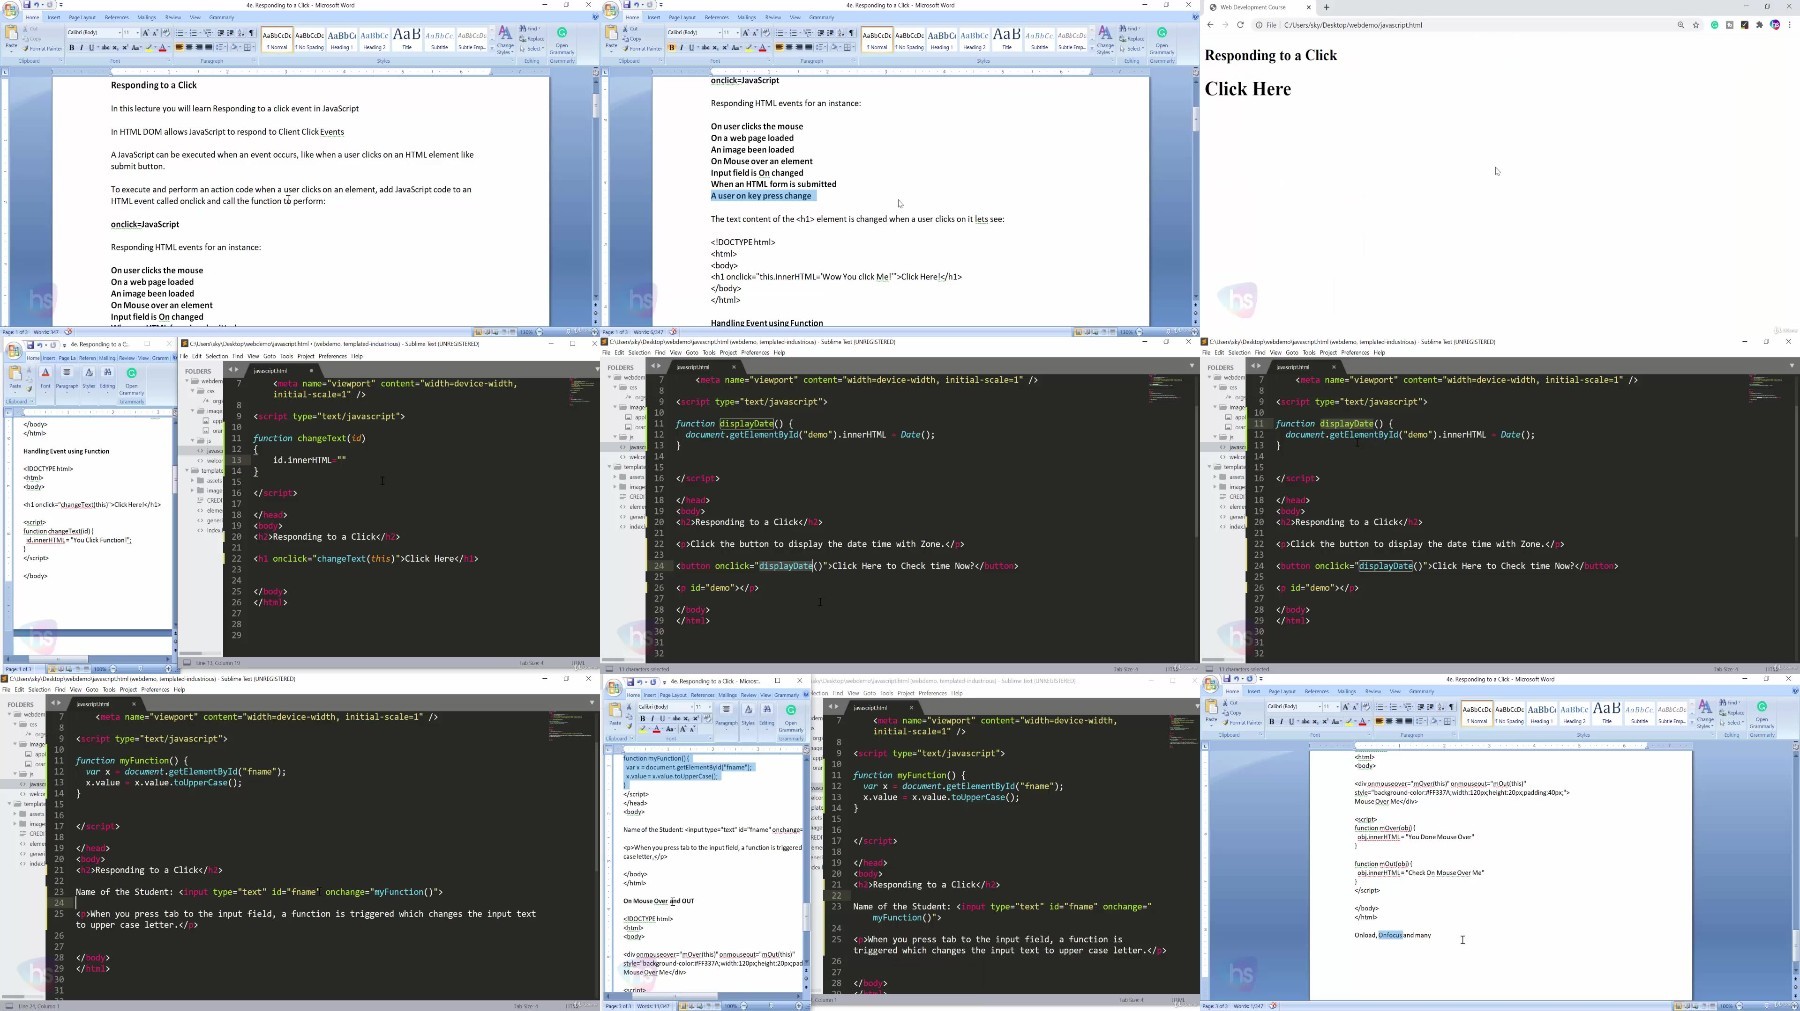Toggle Italic in the bottom-right Word window

1282,722
